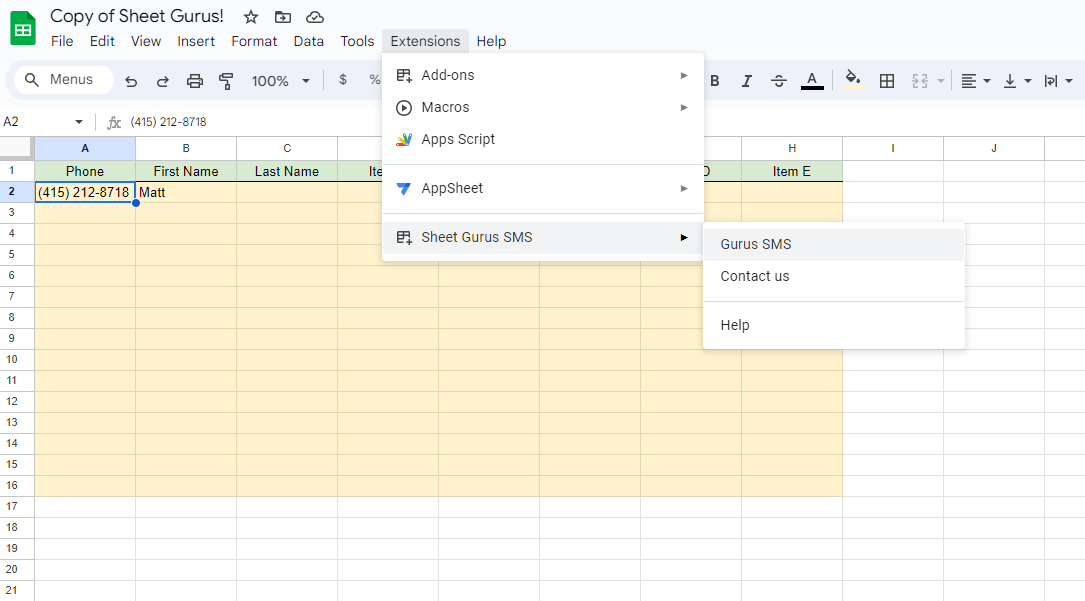
Task: Expand the Add-ons submenu
Action: 542,75
